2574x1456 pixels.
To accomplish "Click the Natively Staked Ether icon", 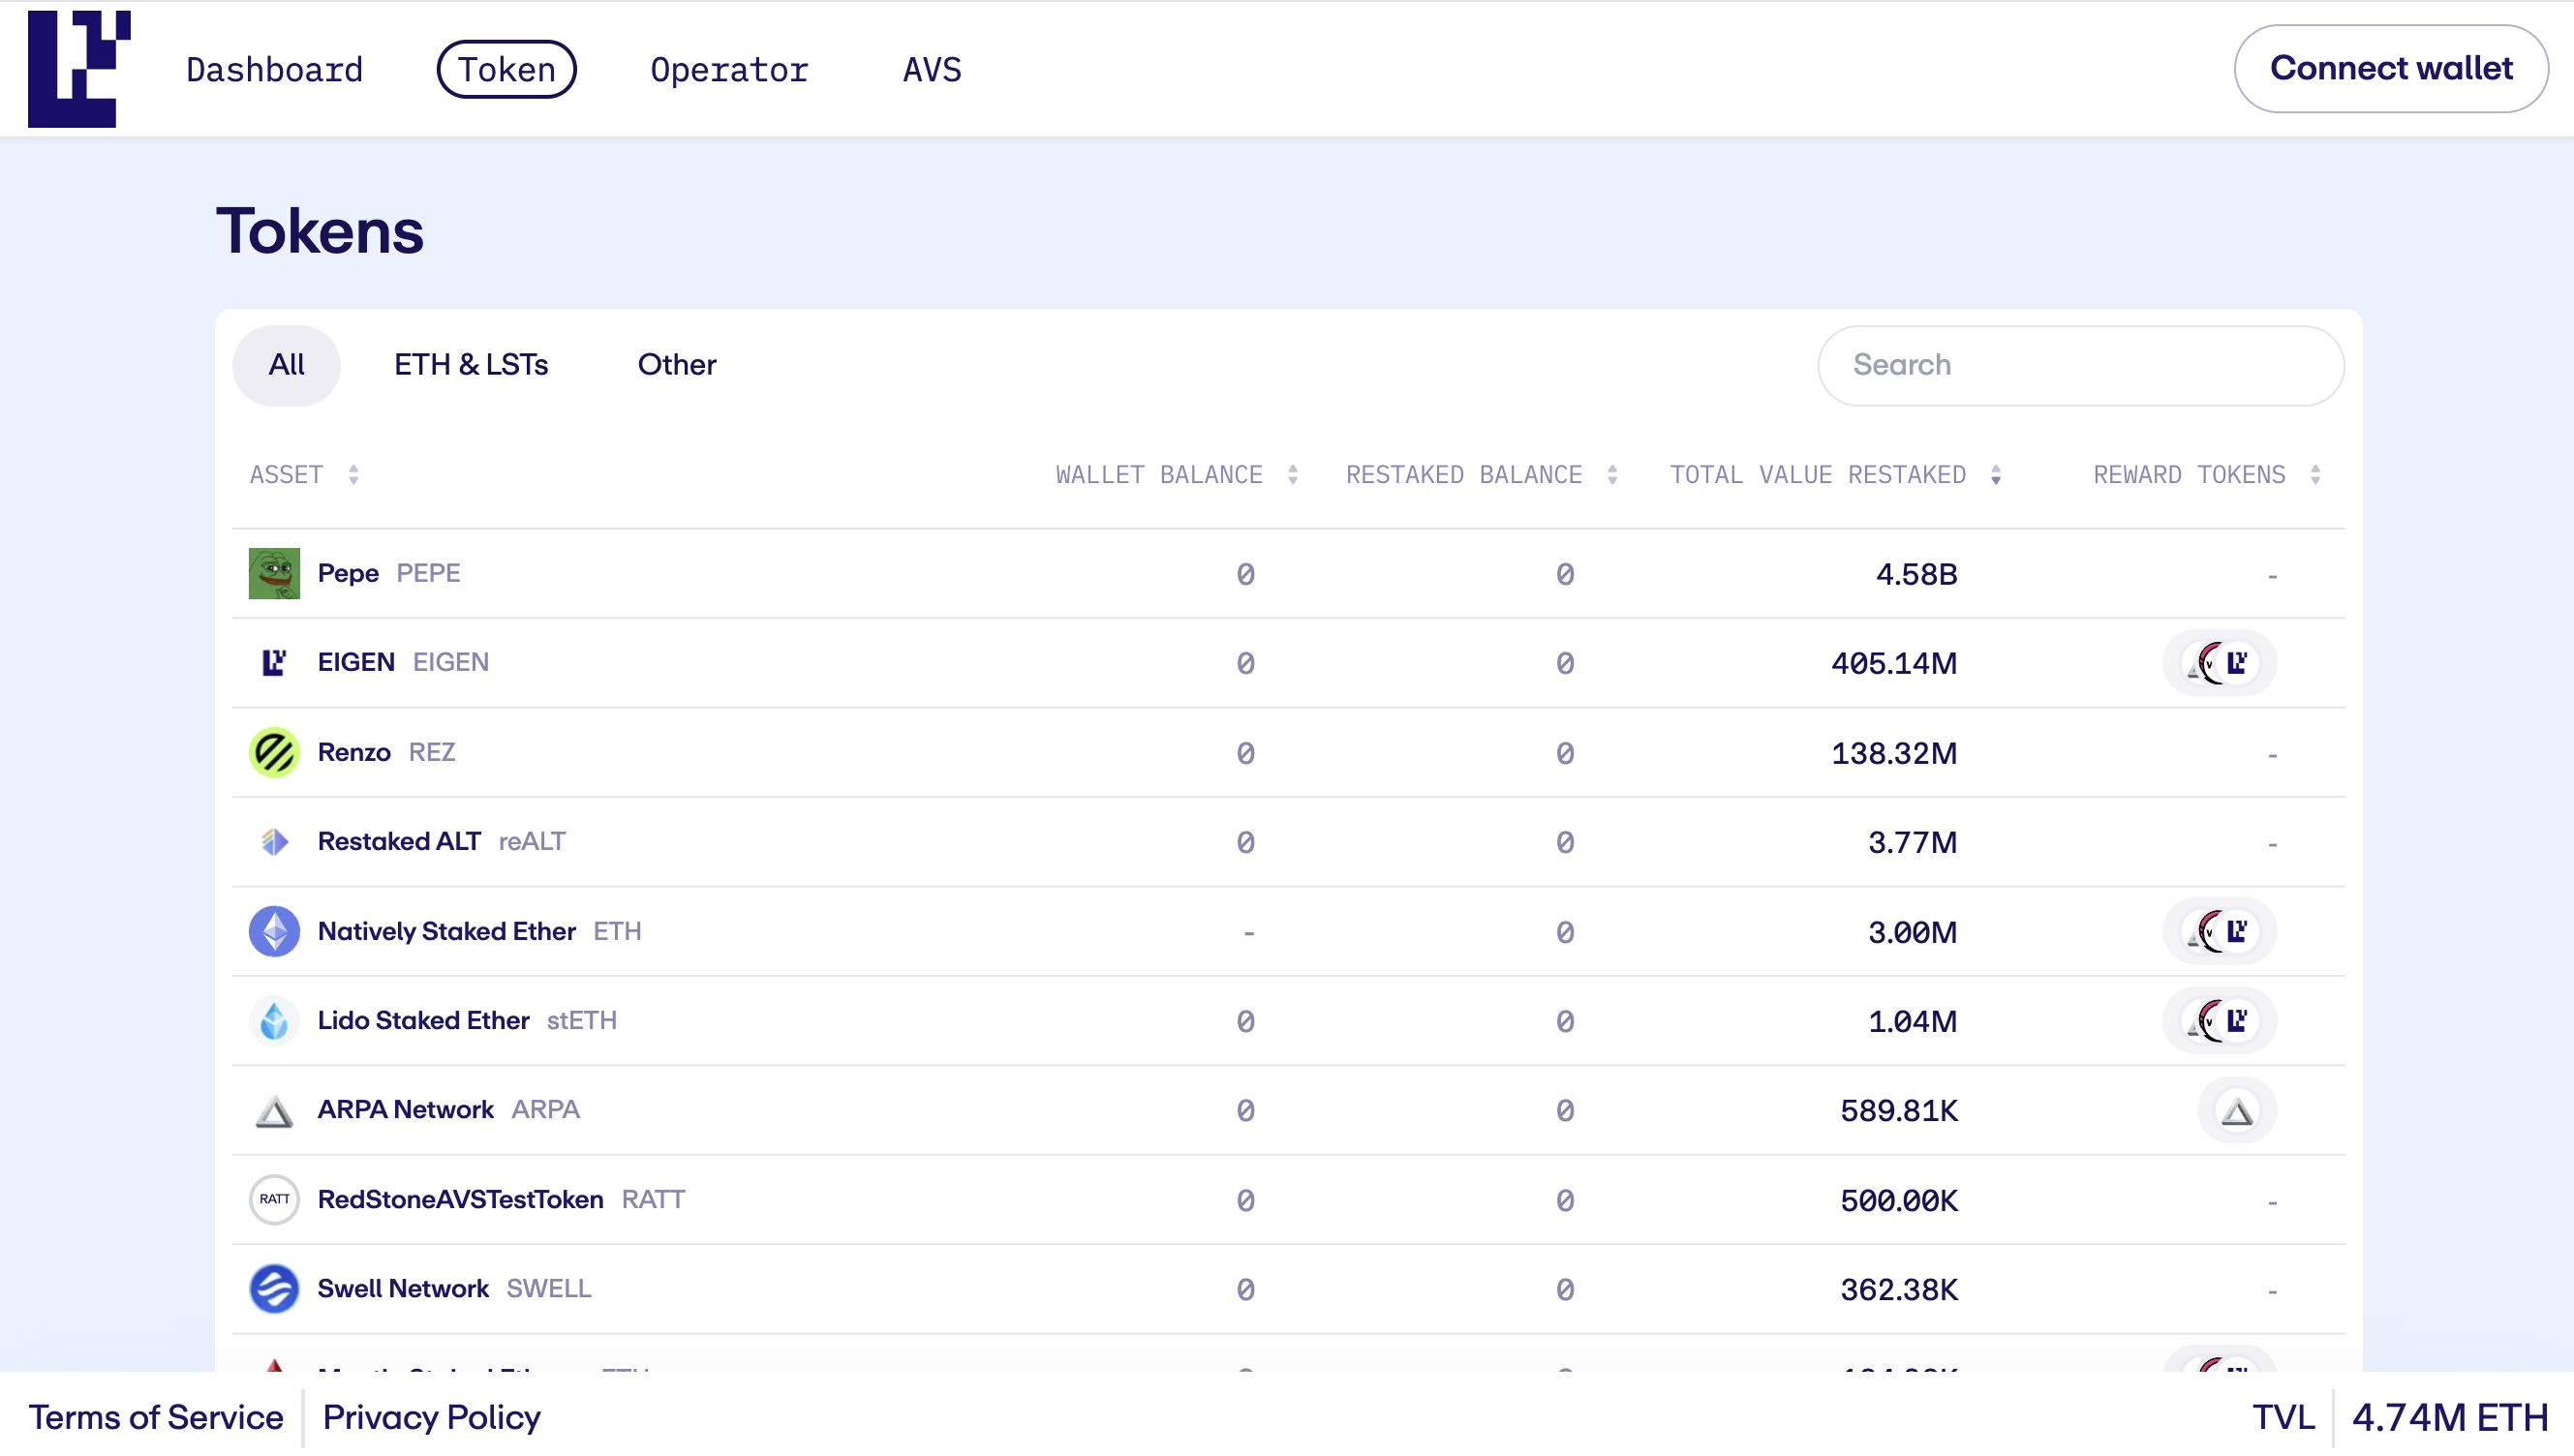I will (x=274, y=931).
